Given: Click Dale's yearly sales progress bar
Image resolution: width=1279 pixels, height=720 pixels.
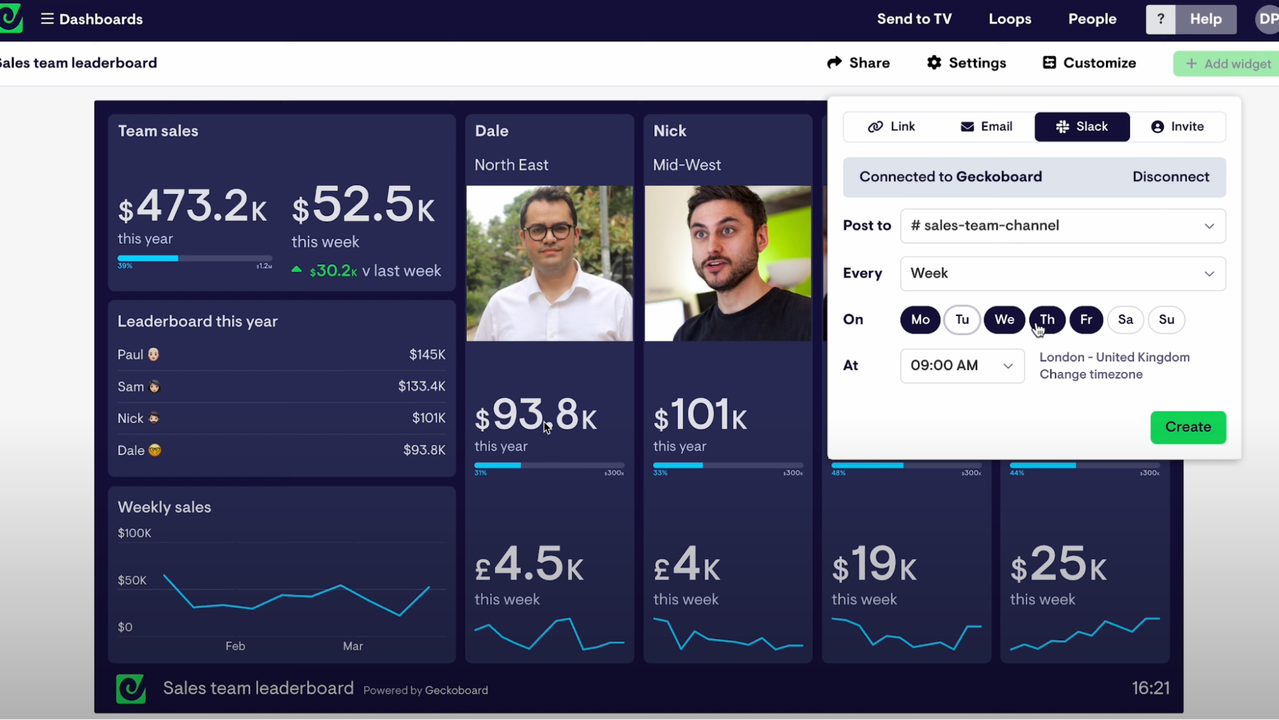Looking at the screenshot, I should pos(549,466).
